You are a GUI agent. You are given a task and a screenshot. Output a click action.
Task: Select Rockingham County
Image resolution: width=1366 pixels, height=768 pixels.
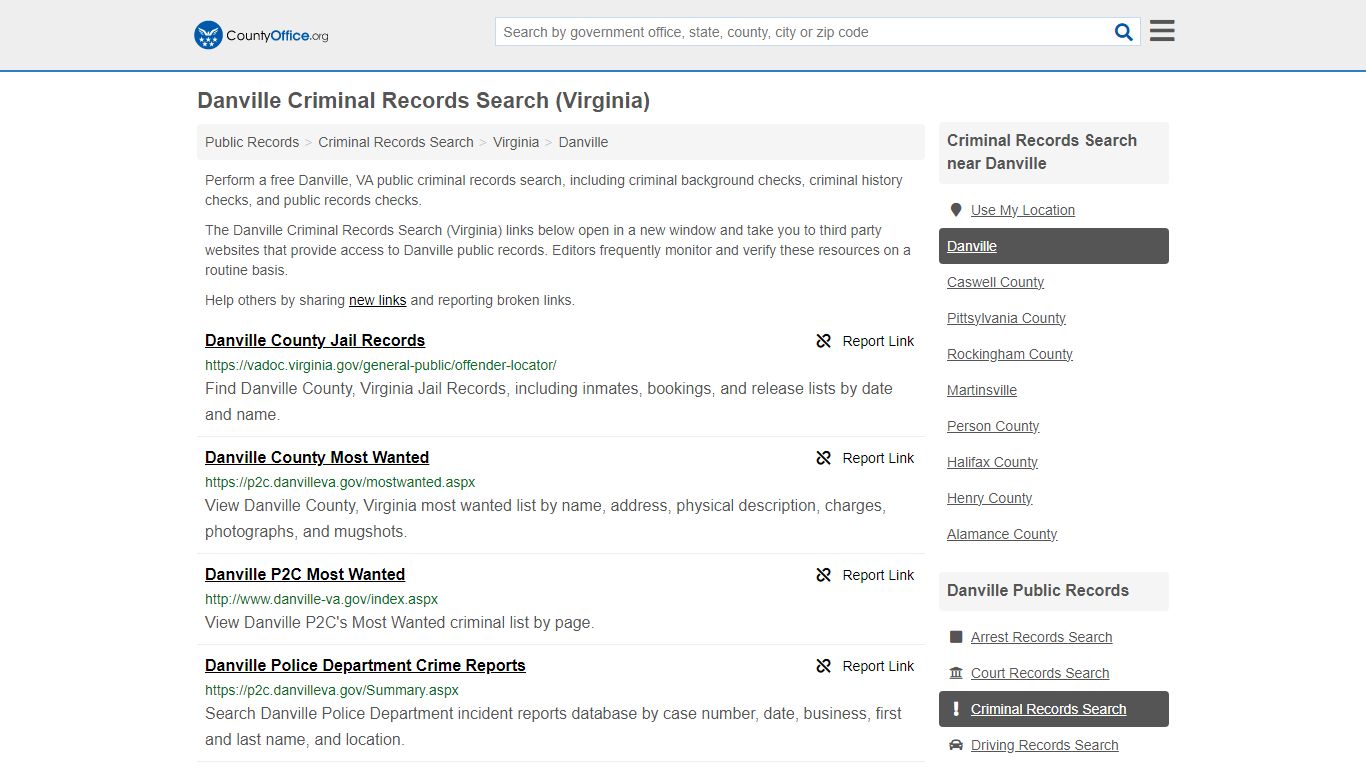click(x=1010, y=354)
